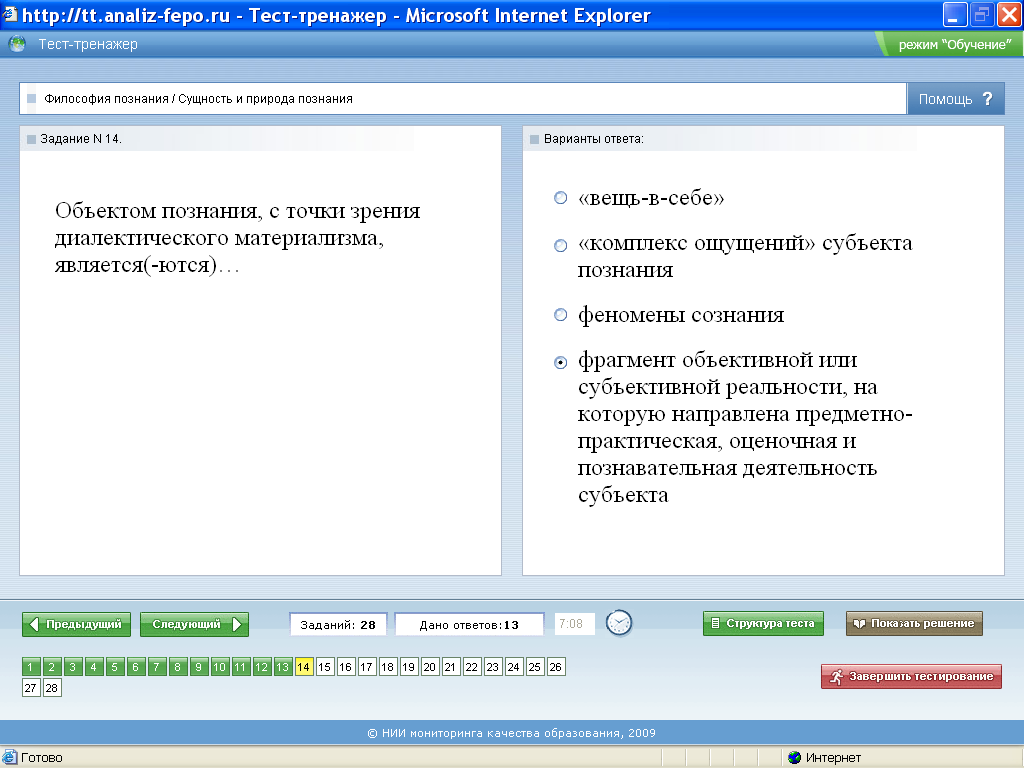
Task: Click the running man icon on Завершить
Action: pos(837,677)
